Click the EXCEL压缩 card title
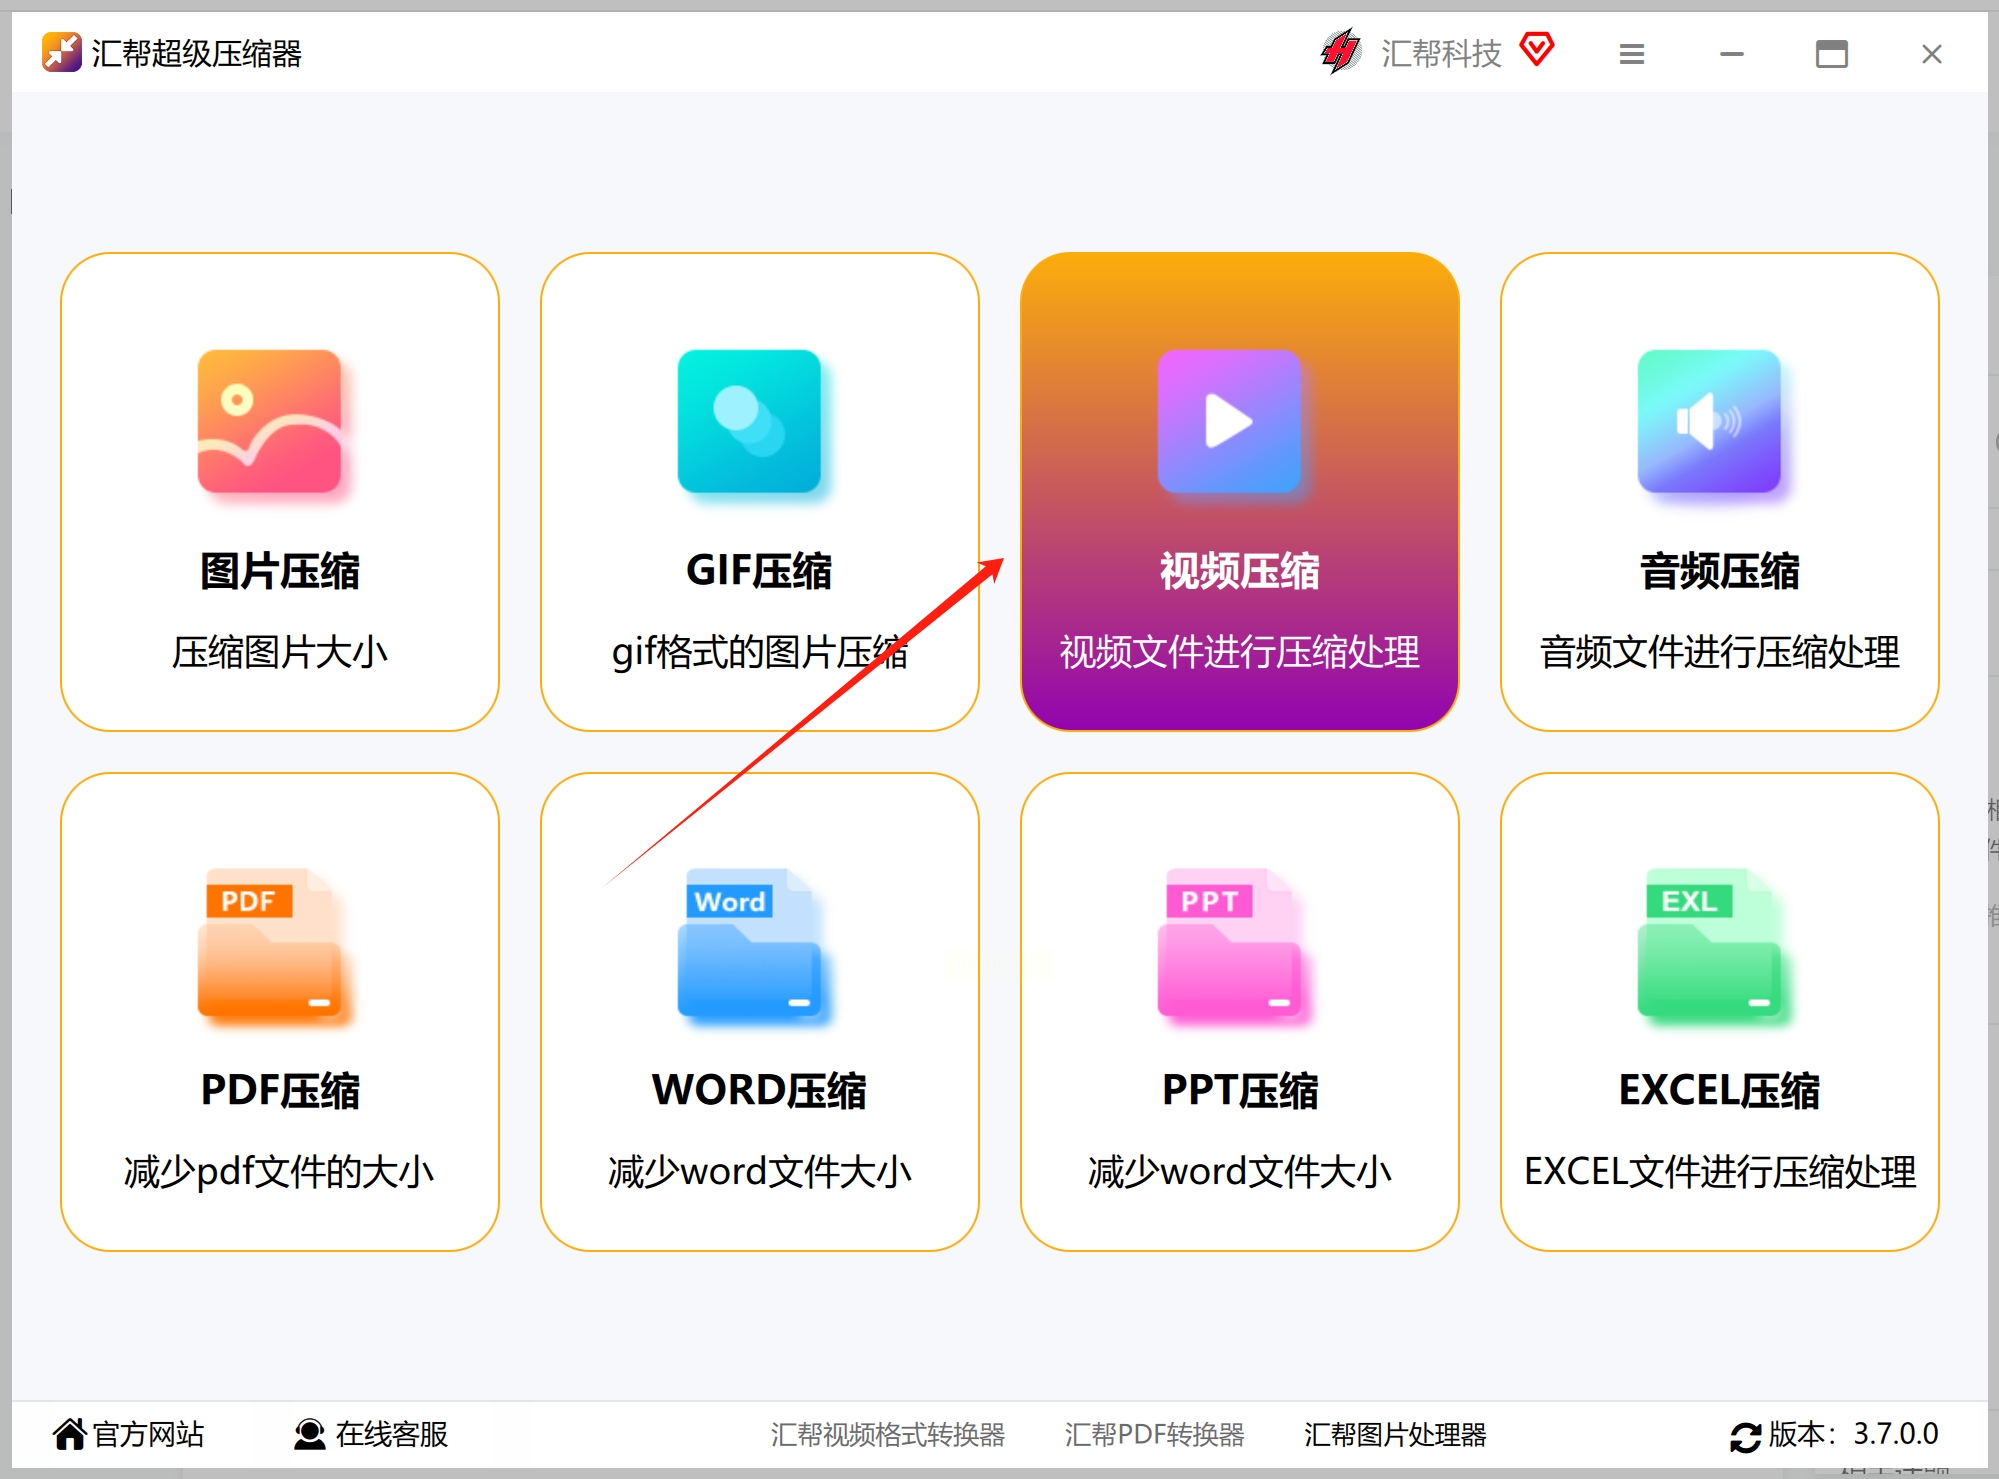The height and width of the screenshot is (1479, 1999). [x=1719, y=1090]
